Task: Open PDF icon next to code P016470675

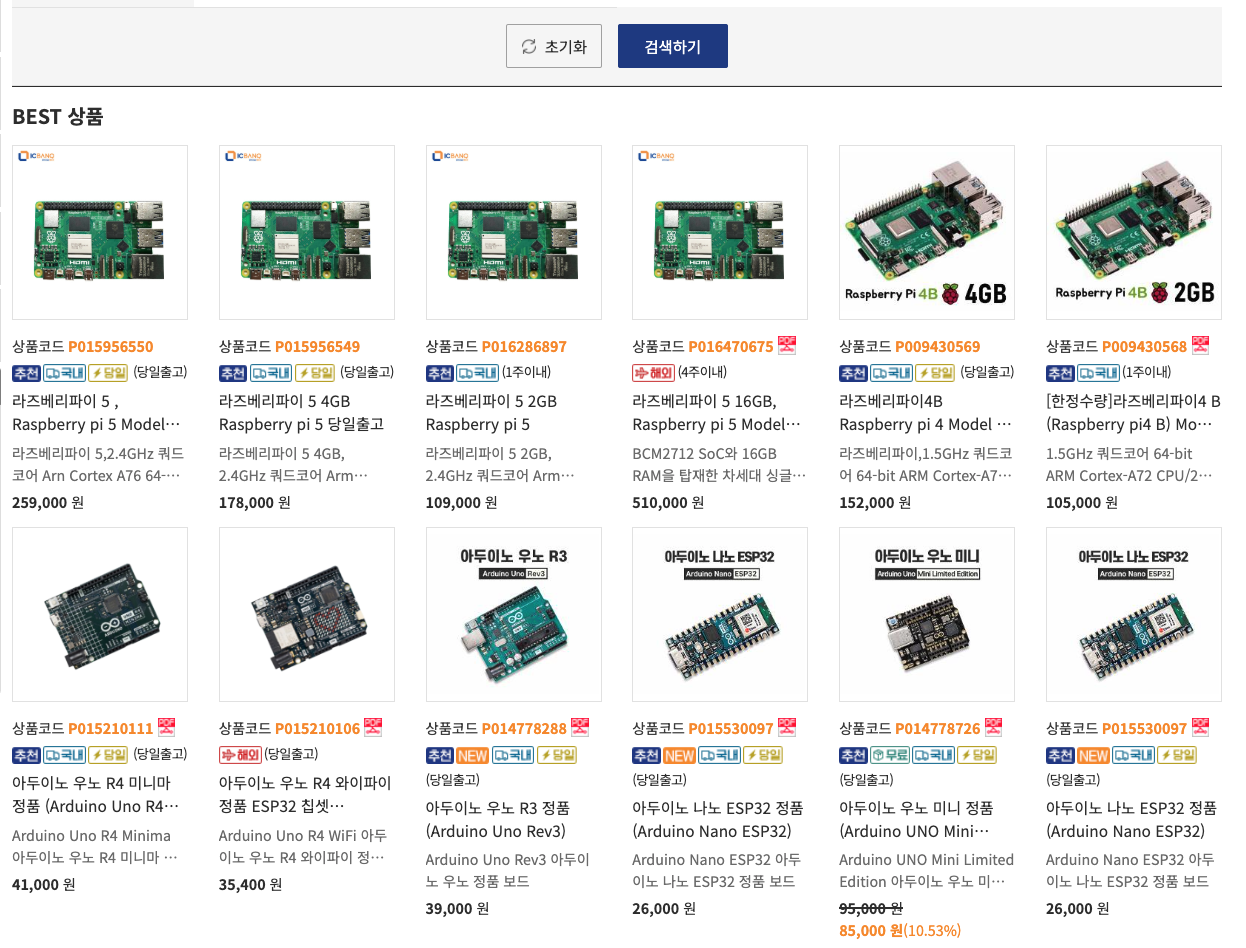Action: (x=787, y=345)
